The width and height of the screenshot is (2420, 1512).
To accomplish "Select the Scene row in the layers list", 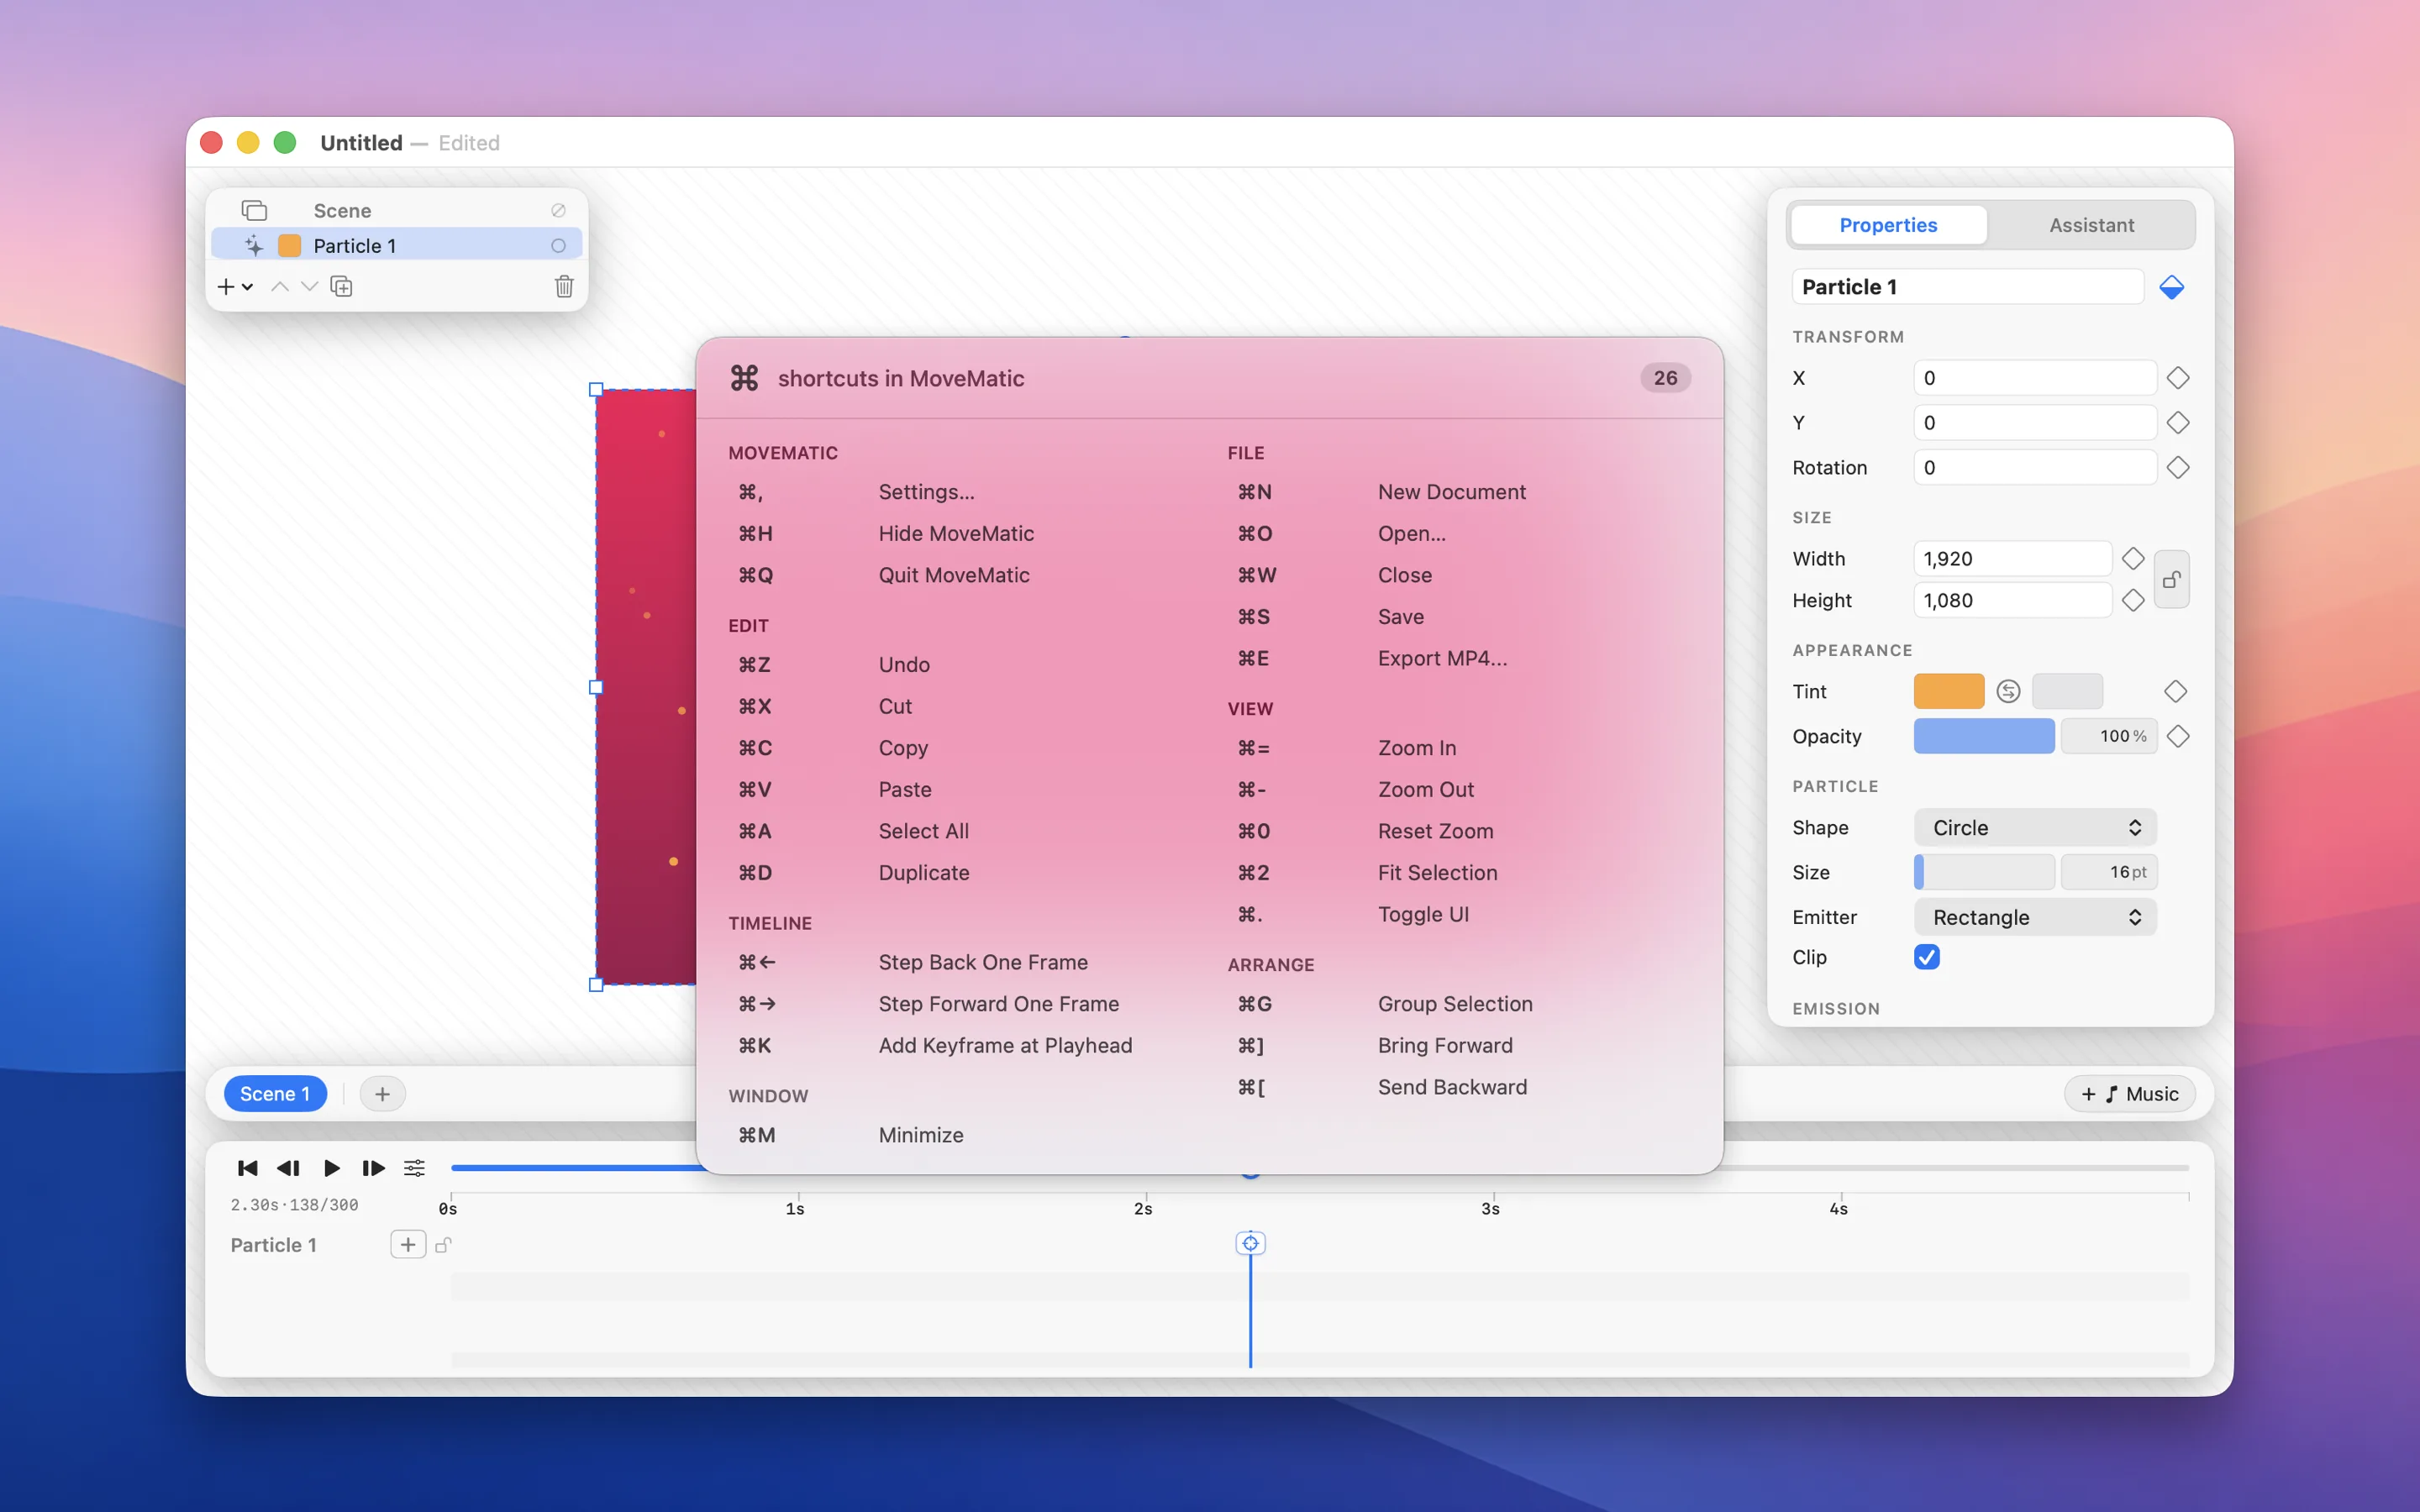I will [396, 210].
